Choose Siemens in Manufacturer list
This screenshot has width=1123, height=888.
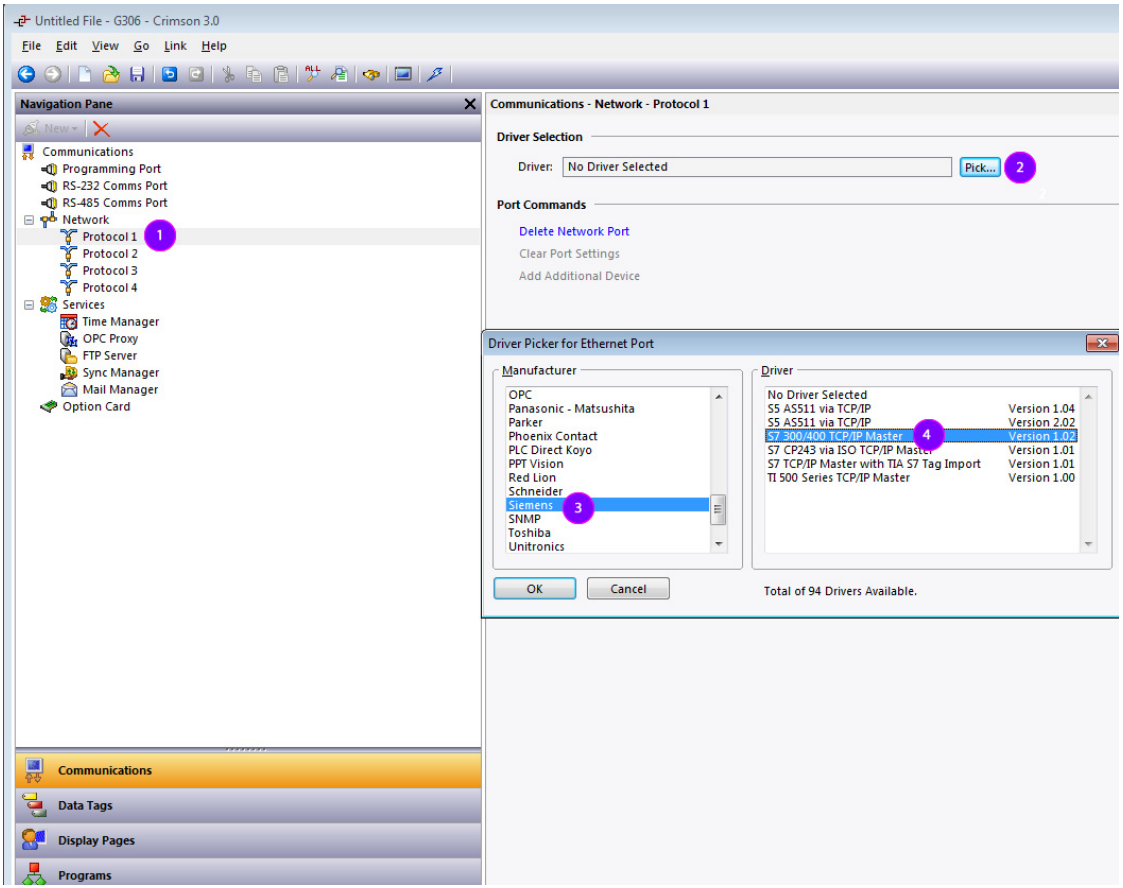(x=607, y=506)
